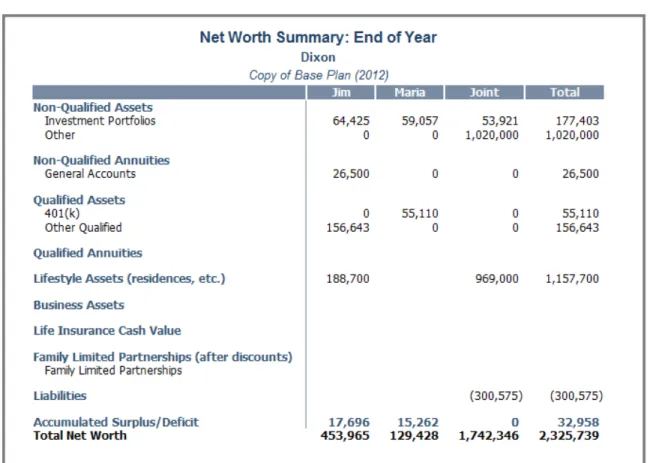This screenshot has width=650, height=463.
Task: Select Maria's General Accounts value 0
Action: pyautogui.click(x=435, y=174)
